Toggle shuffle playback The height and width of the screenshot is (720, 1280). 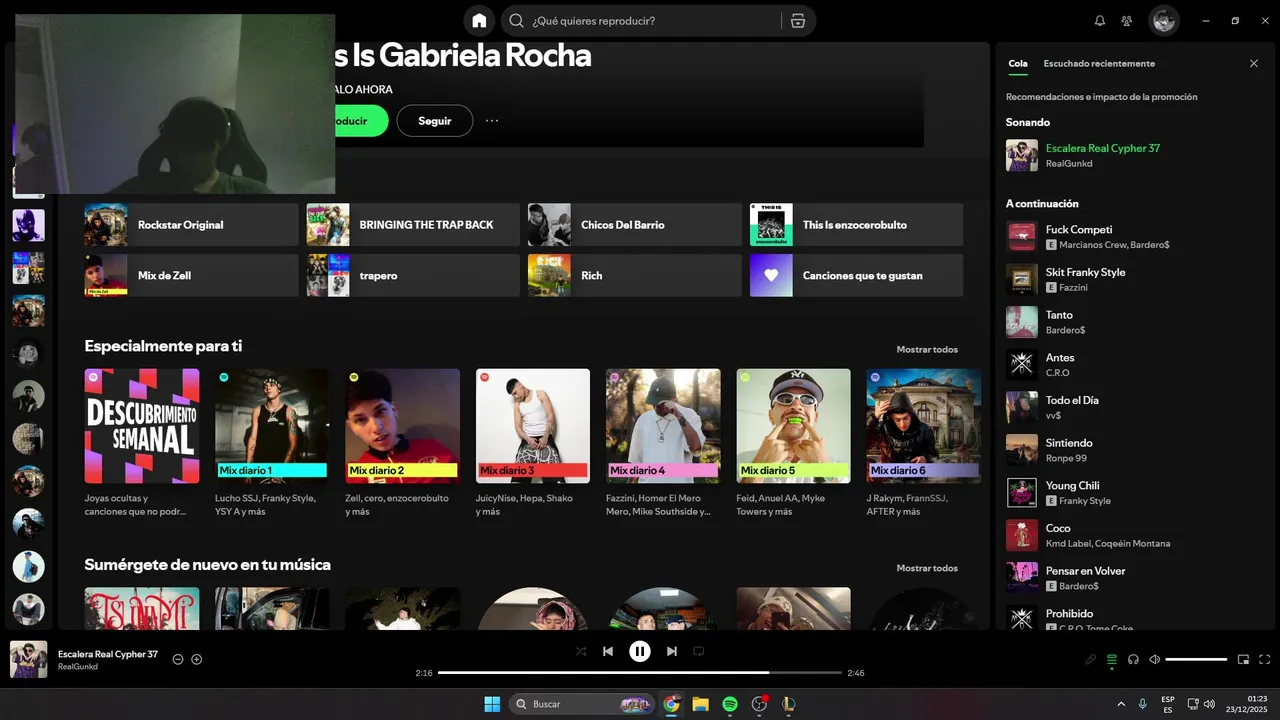[581, 651]
